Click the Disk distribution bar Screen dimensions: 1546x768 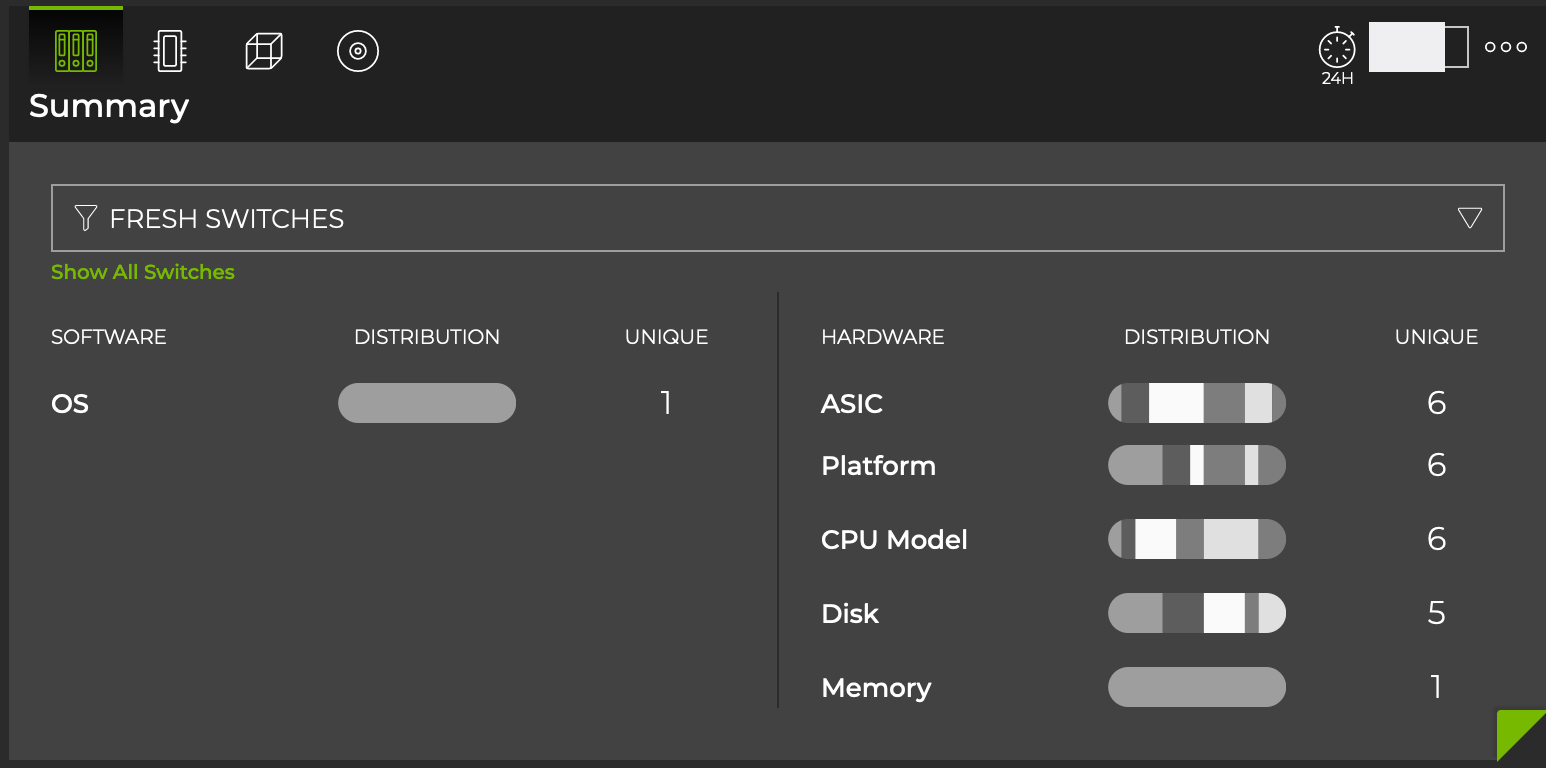tap(1196, 613)
